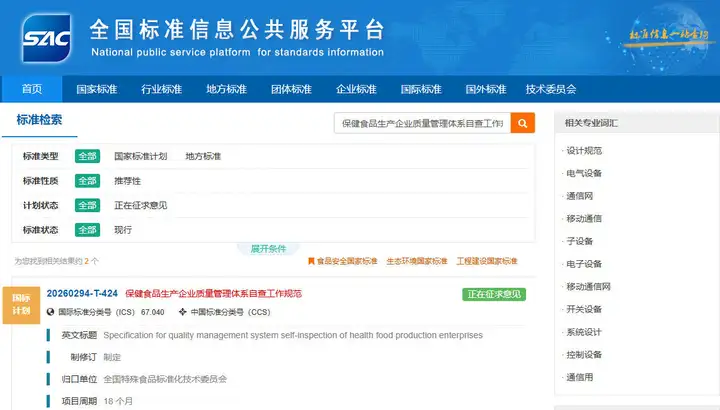720x410 pixels.
Task: Open the 食品安全国家标准 link
Action: (x=347, y=261)
